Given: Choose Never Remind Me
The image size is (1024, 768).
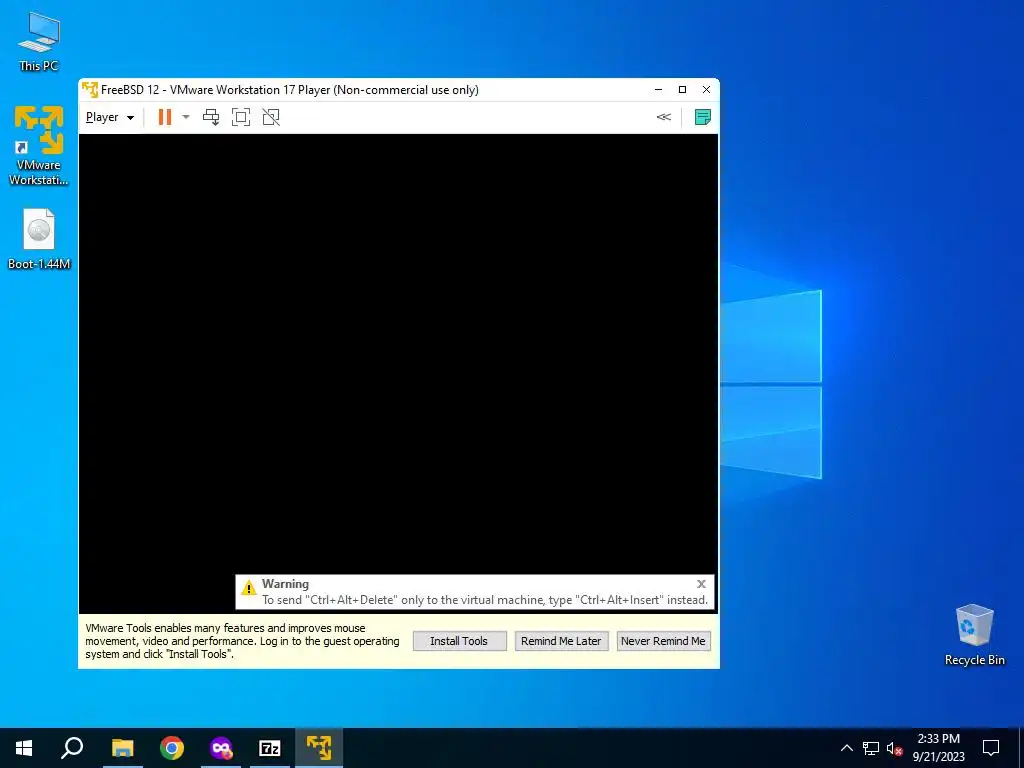Looking at the screenshot, I should pyautogui.click(x=663, y=641).
